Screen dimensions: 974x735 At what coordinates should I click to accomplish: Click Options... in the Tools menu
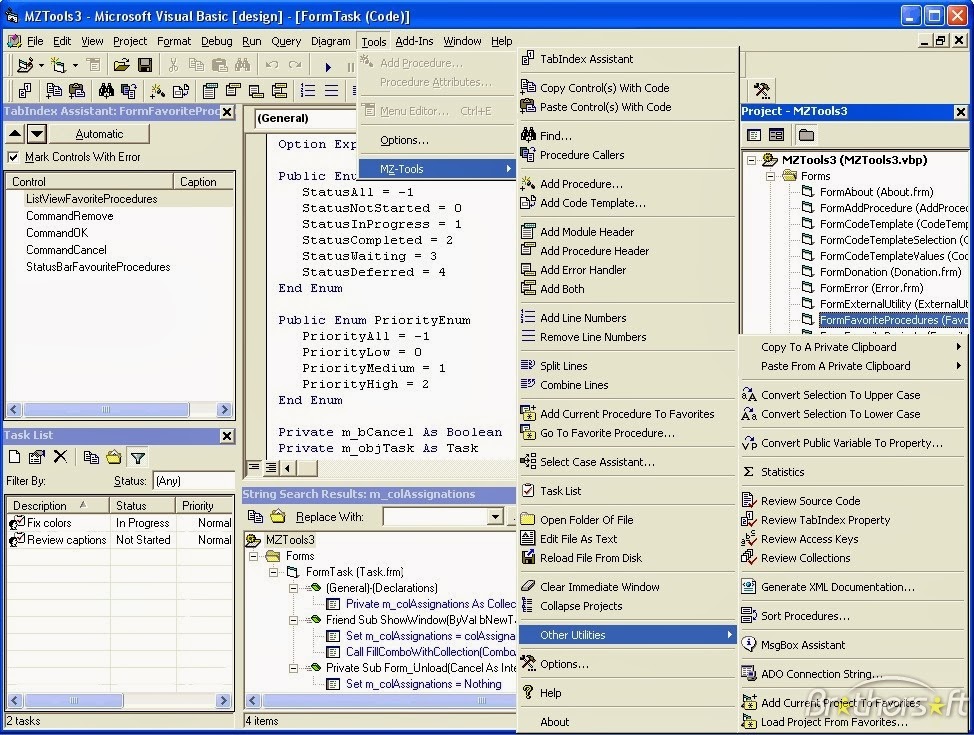437,140
